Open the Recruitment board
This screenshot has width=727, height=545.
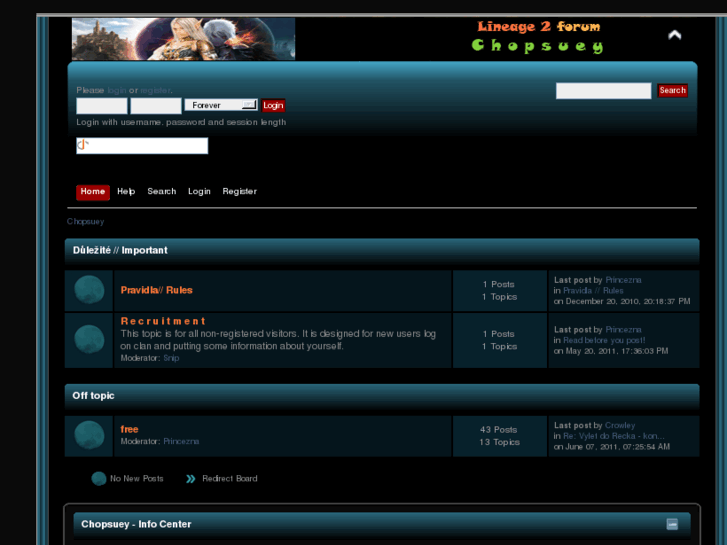tap(163, 321)
